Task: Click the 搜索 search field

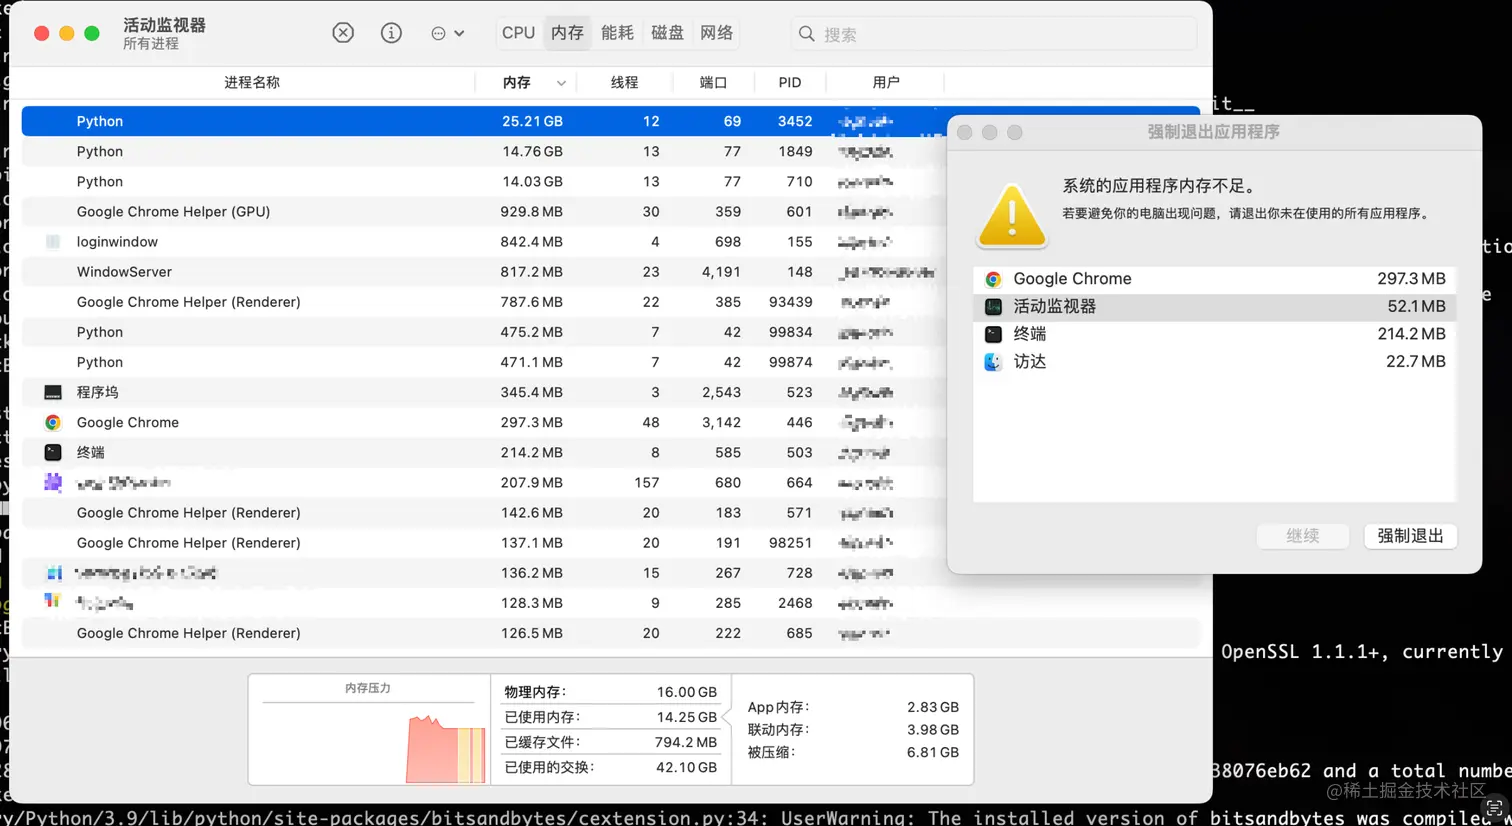Action: pyautogui.click(x=994, y=34)
